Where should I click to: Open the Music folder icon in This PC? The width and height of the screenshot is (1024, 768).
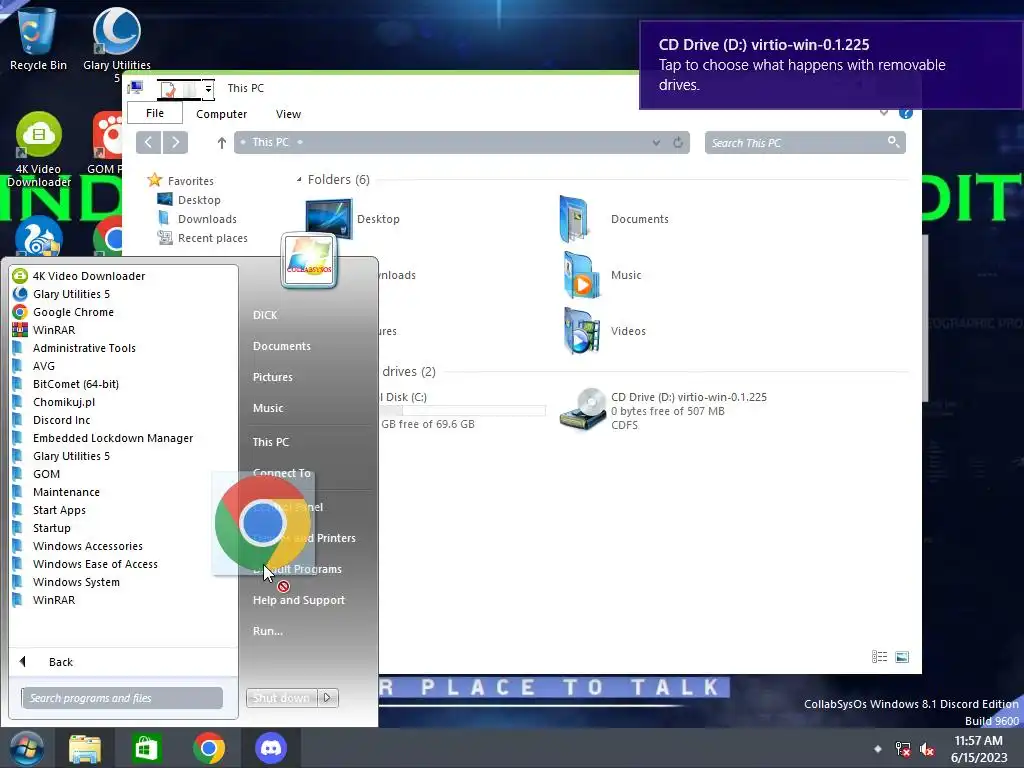[x=581, y=275]
